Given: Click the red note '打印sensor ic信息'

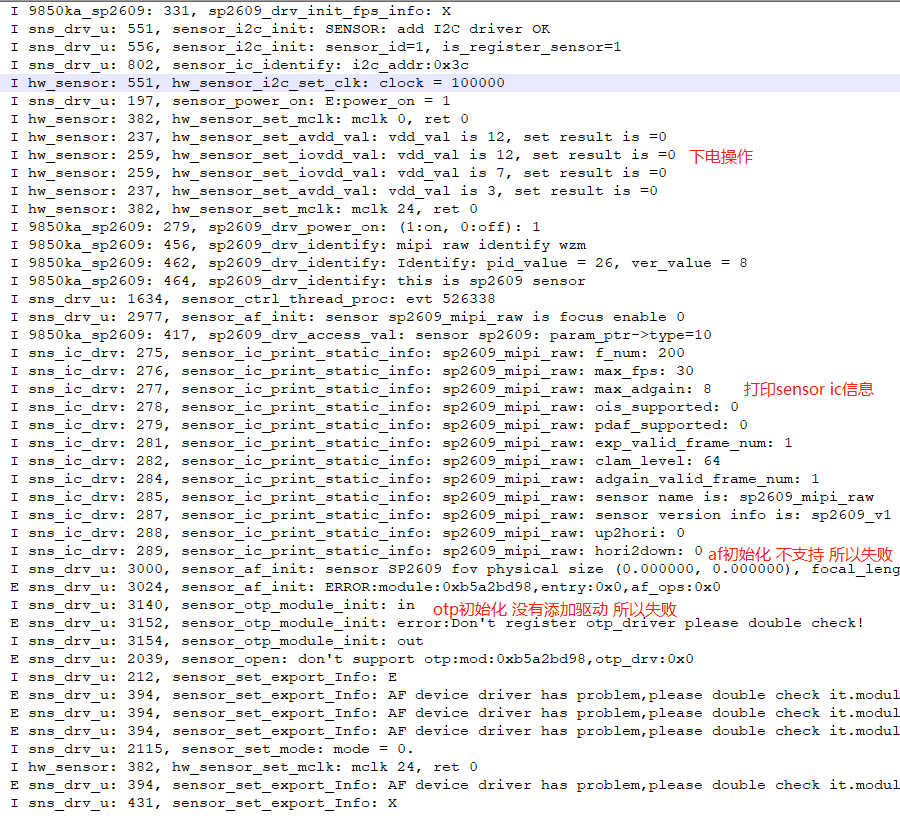Looking at the screenshot, I should 809,389.
